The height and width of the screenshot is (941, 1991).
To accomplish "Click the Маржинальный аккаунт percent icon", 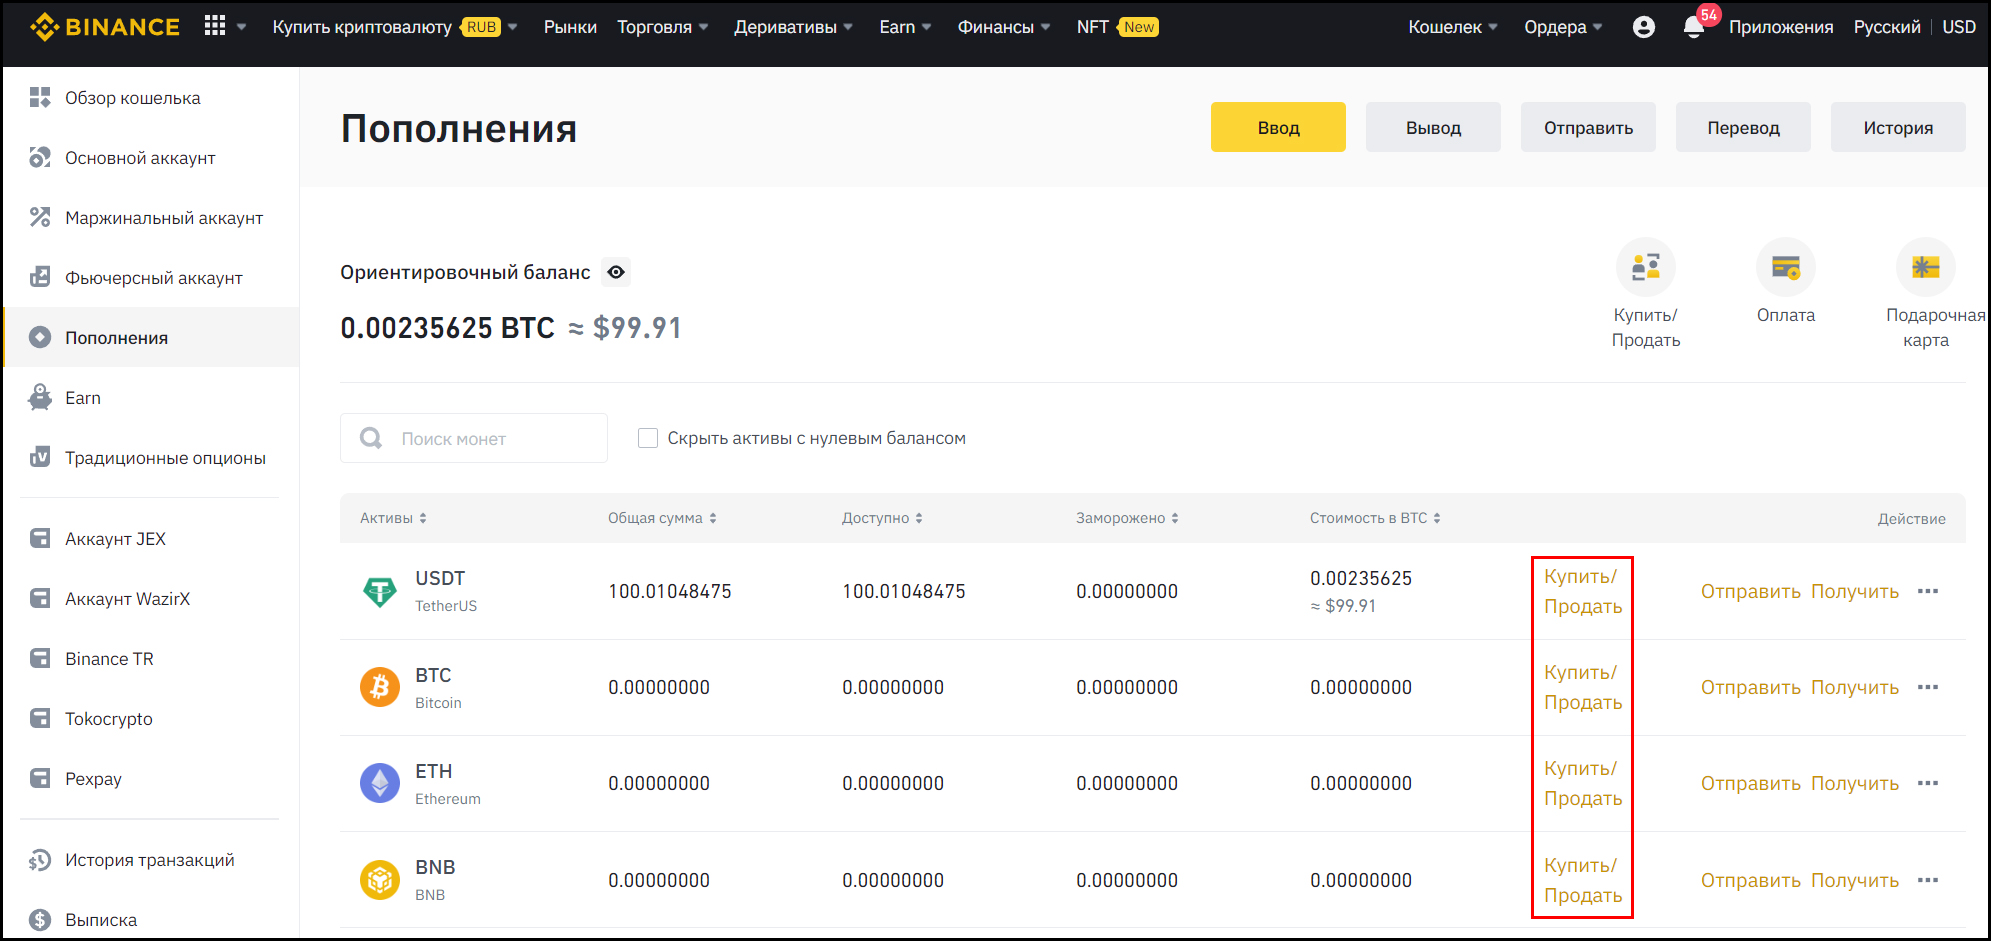I will pyautogui.click(x=40, y=217).
